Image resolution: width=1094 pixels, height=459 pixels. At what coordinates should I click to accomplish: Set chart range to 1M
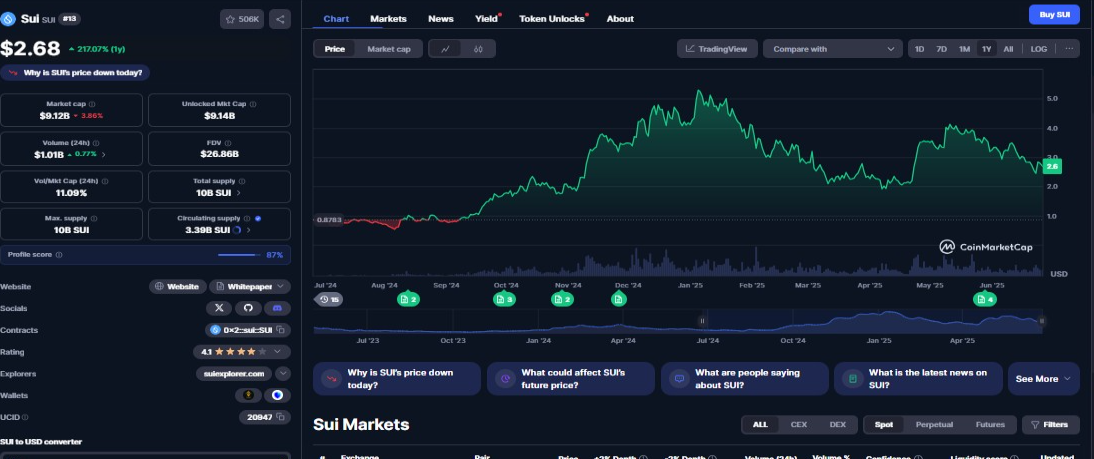point(964,49)
